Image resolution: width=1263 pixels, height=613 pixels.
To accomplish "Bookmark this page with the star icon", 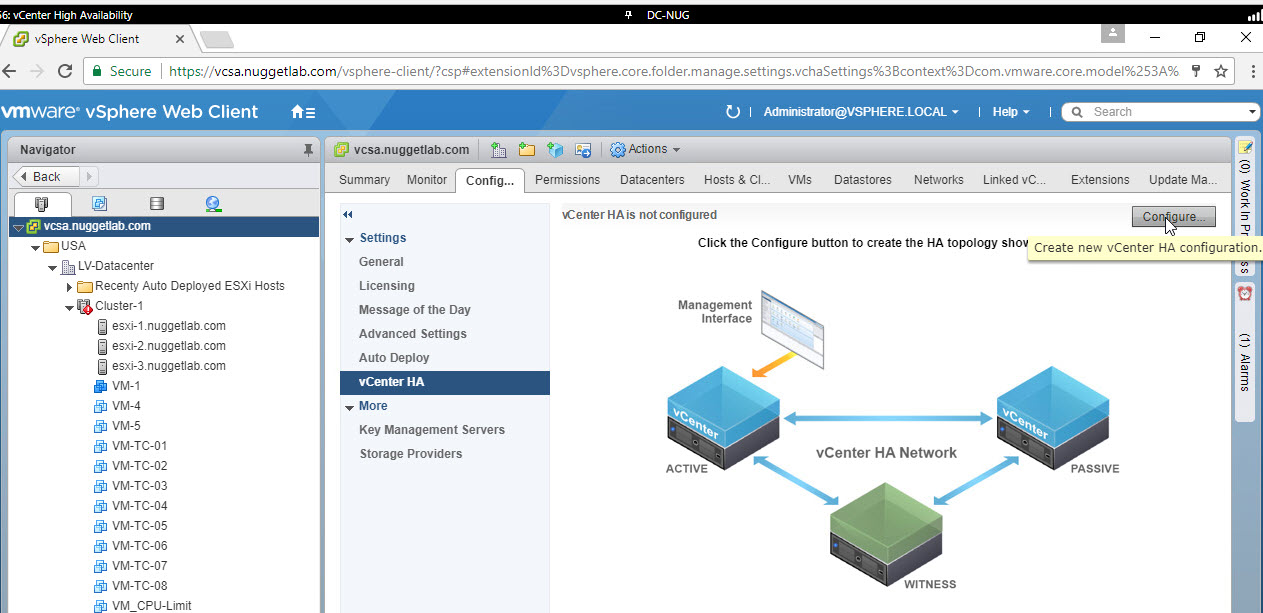I will [1221, 71].
